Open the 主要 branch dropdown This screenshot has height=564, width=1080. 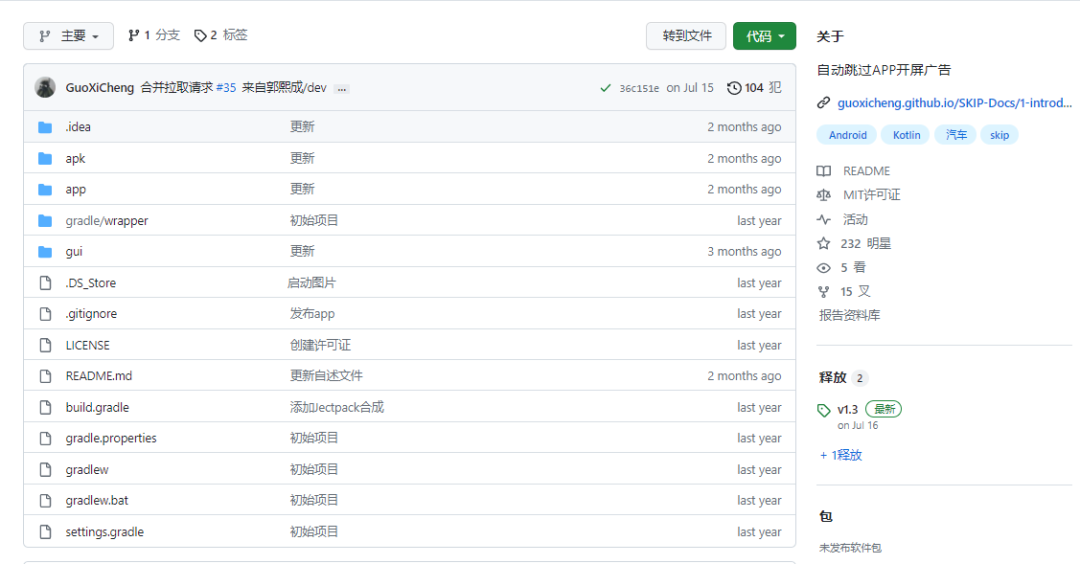(x=68, y=36)
